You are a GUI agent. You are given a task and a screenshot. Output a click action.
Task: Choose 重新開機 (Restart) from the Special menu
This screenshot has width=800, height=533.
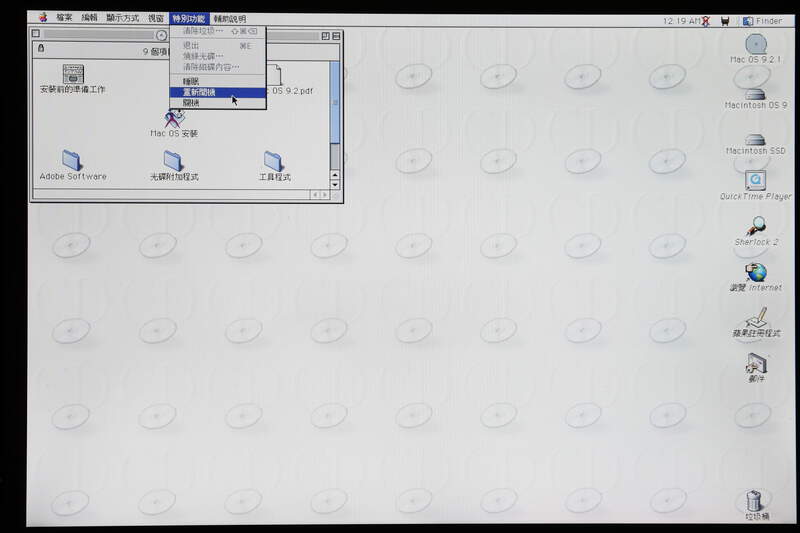tap(218, 92)
